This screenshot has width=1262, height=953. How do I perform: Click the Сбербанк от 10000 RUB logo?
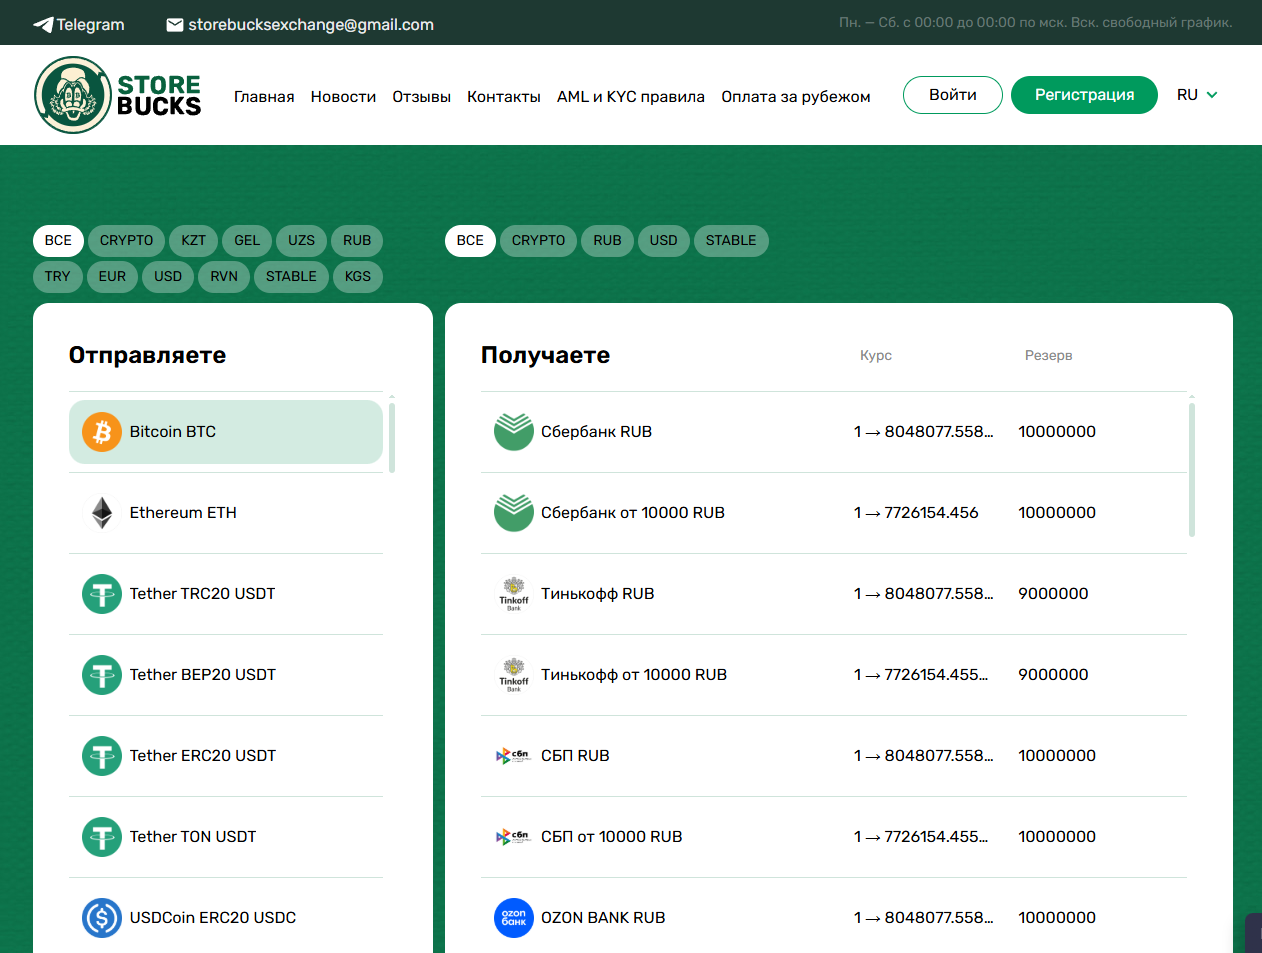pyautogui.click(x=514, y=513)
